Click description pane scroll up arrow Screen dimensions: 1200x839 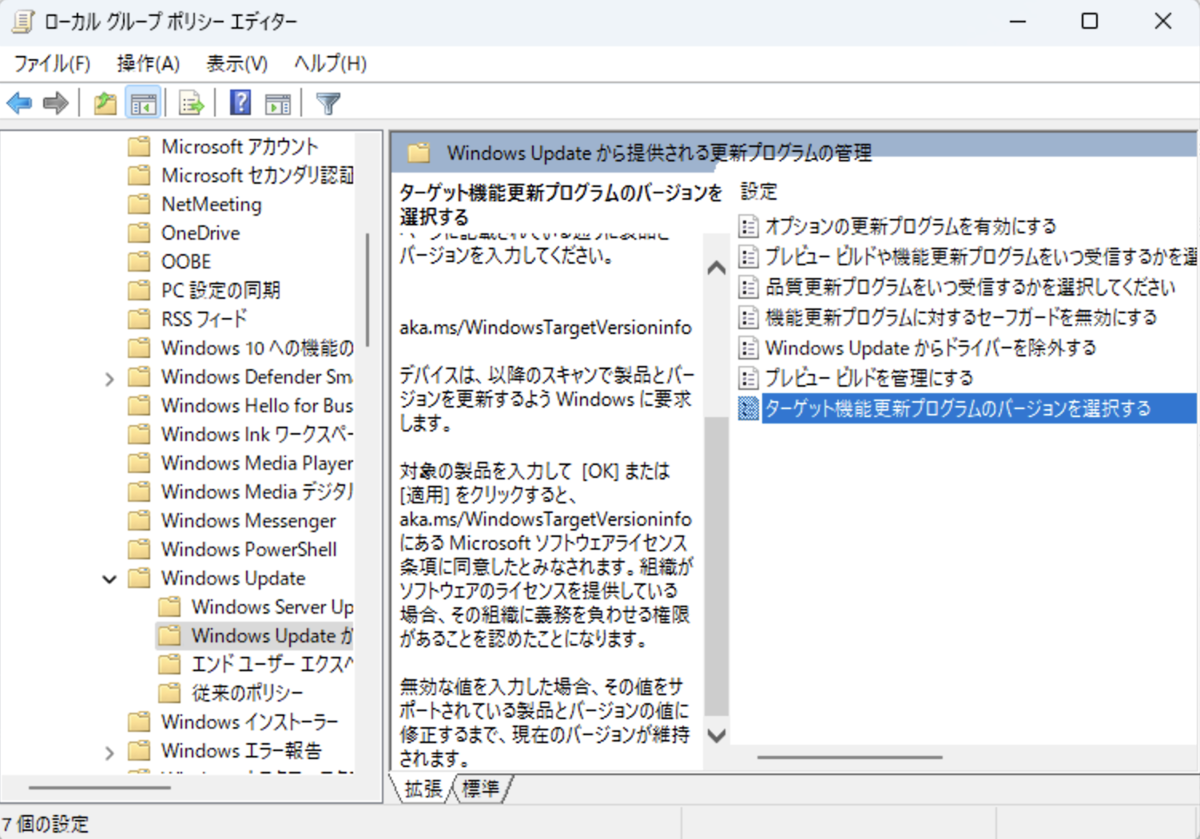coord(716,267)
